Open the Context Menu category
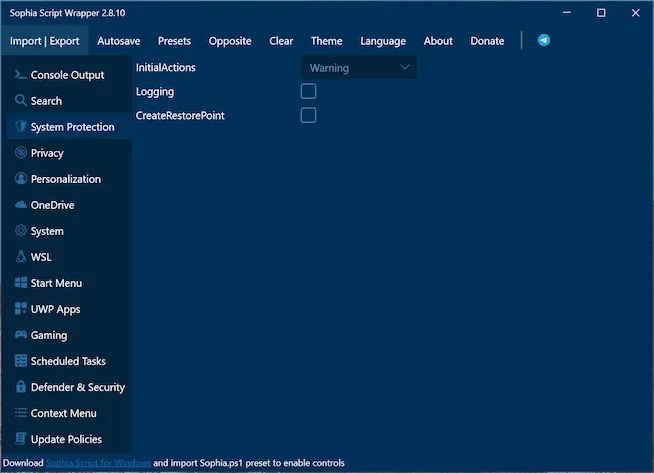654x473 pixels. pyautogui.click(x=69, y=413)
